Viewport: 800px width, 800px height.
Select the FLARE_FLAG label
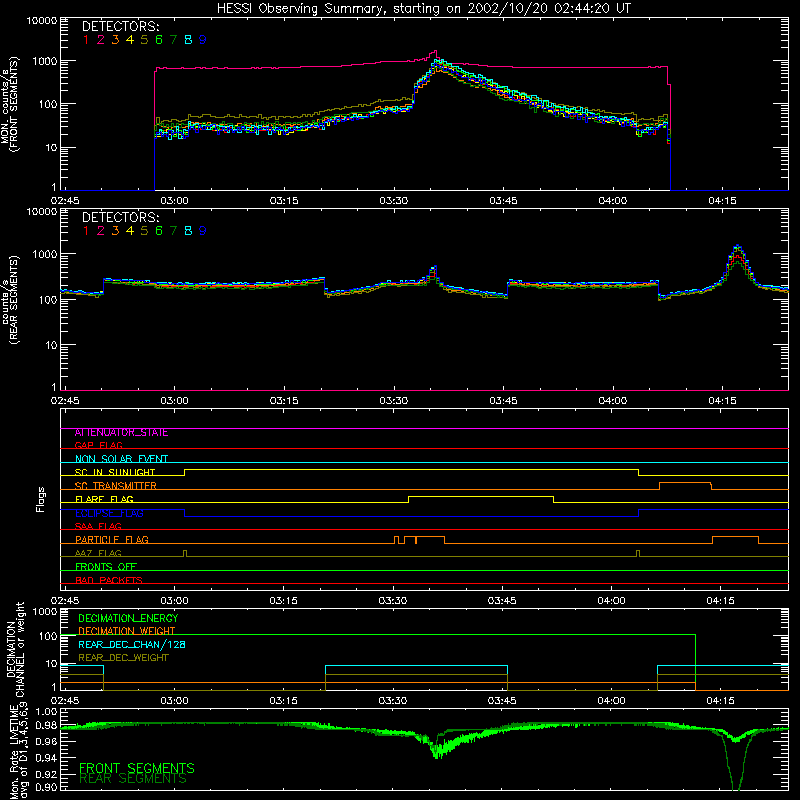104,499
